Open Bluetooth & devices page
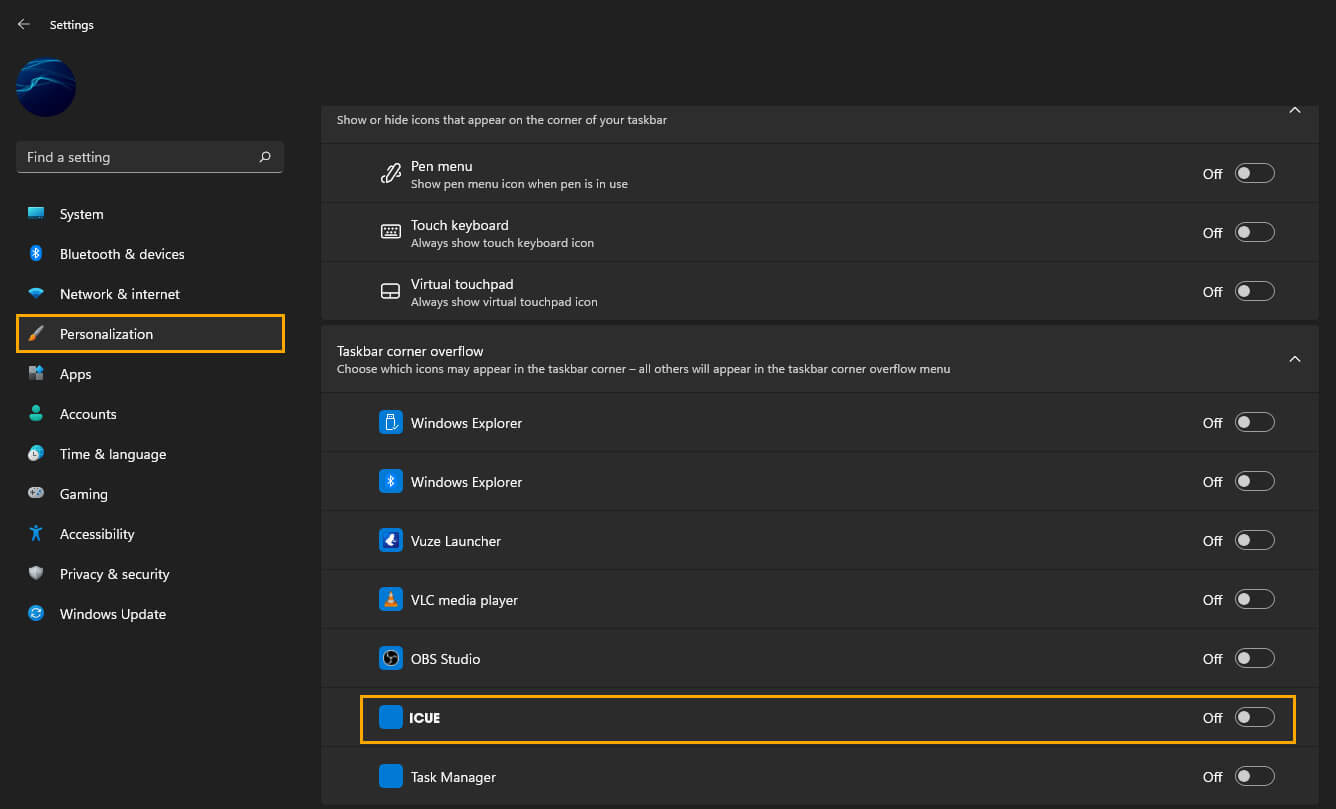The width and height of the screenshot is (1336, 809). (122, 254)
